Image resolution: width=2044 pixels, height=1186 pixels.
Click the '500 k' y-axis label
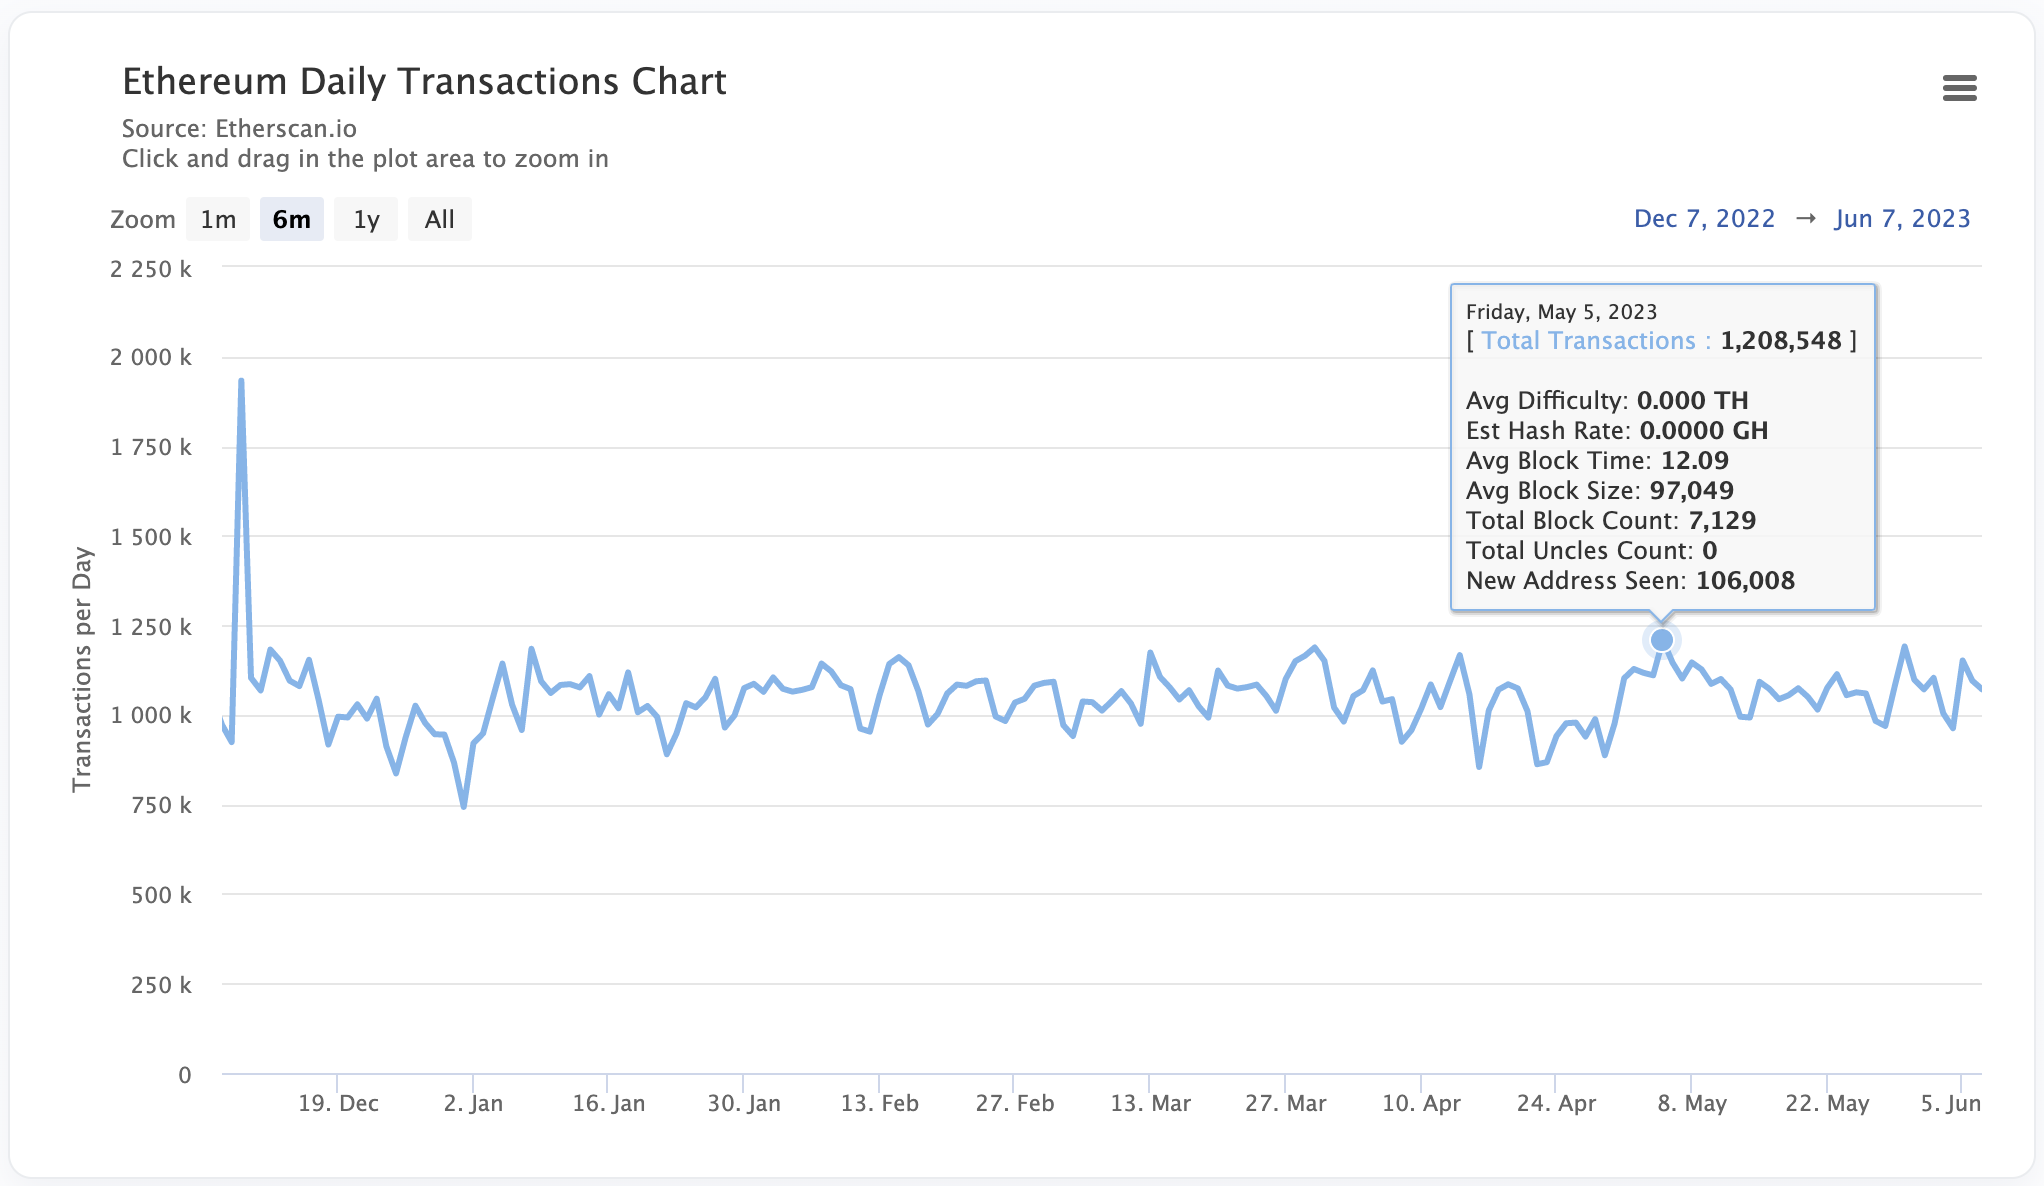point(161,895)
